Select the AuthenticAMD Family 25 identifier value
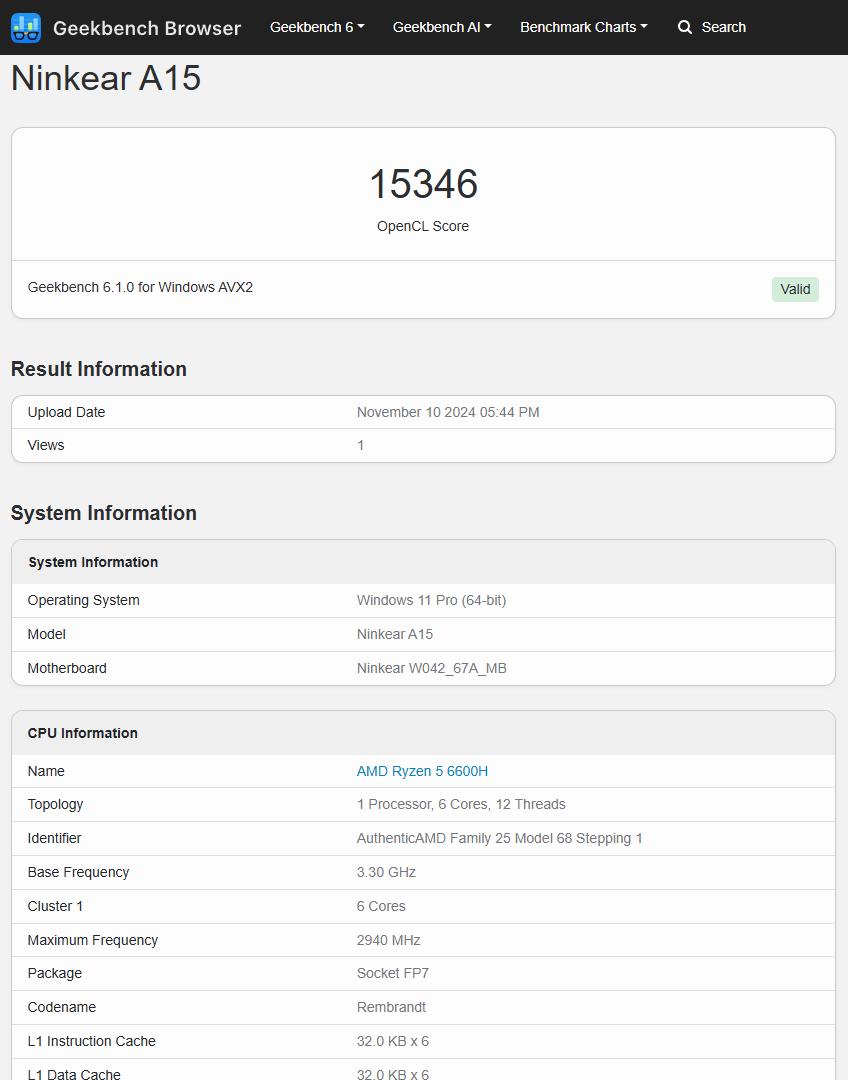Image resolution: width=848 pixels, height=1080 pixels. pos(499,838)
